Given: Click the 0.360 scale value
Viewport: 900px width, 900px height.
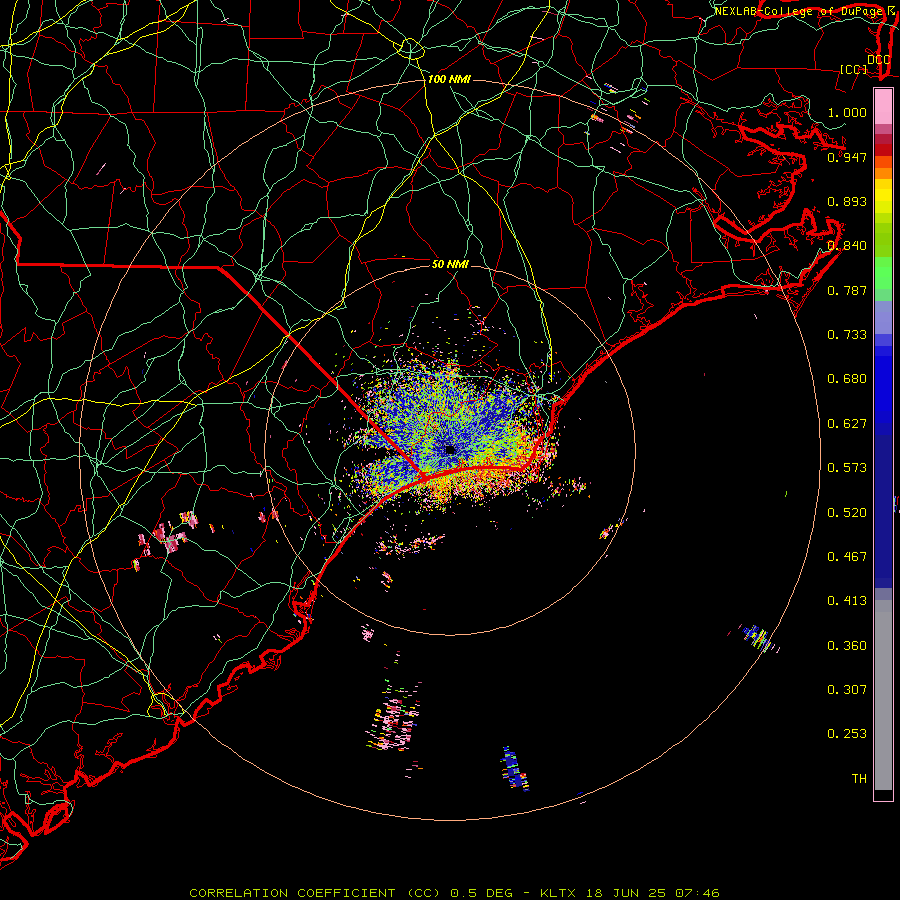Looking at the screenshot, I should point(847,646).
